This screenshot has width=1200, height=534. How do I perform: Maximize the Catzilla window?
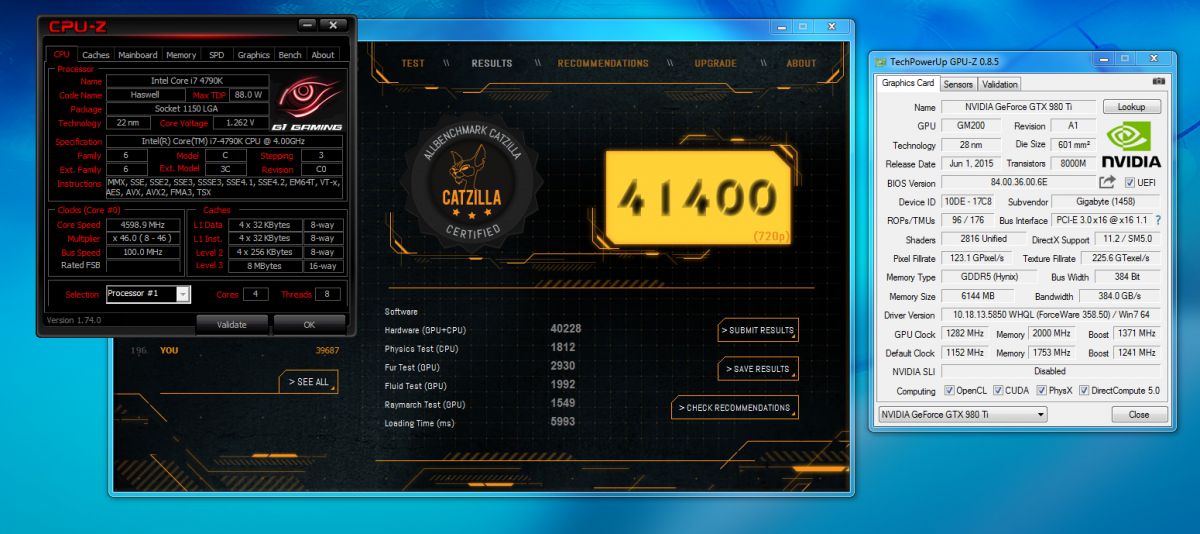(x=801, y=27)
